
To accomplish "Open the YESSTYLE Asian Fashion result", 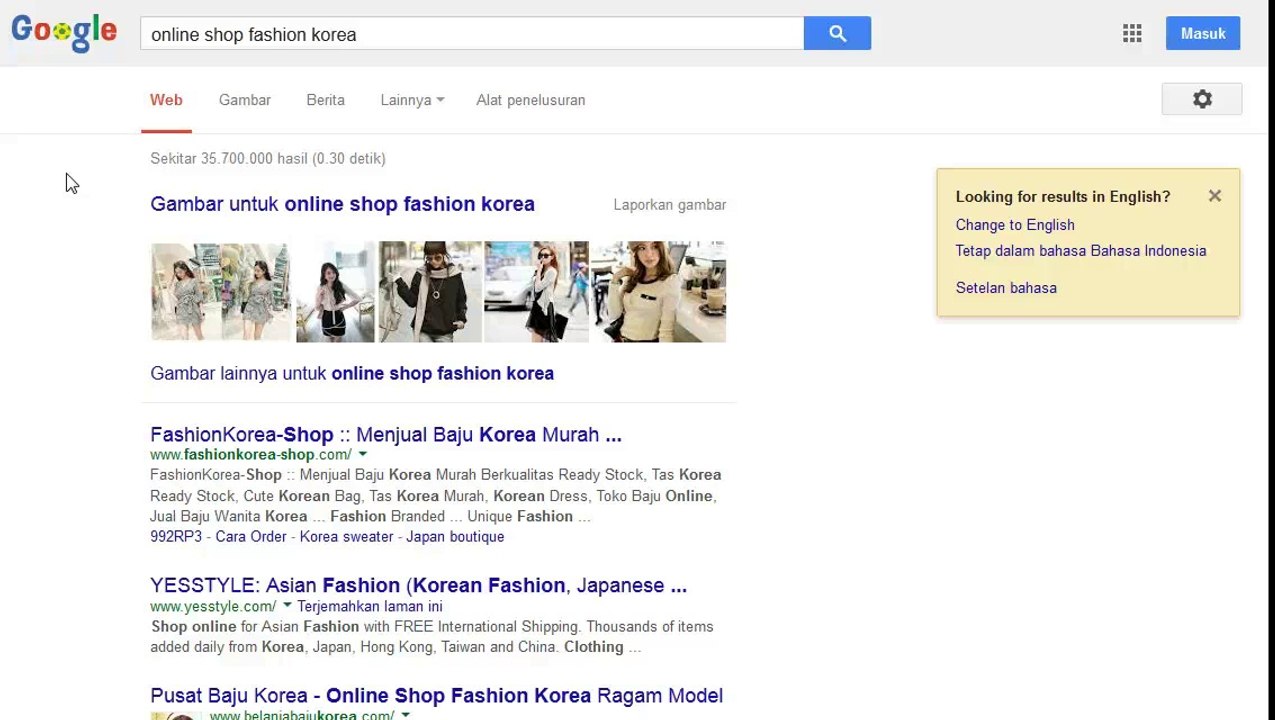I will tap(418, 585).
